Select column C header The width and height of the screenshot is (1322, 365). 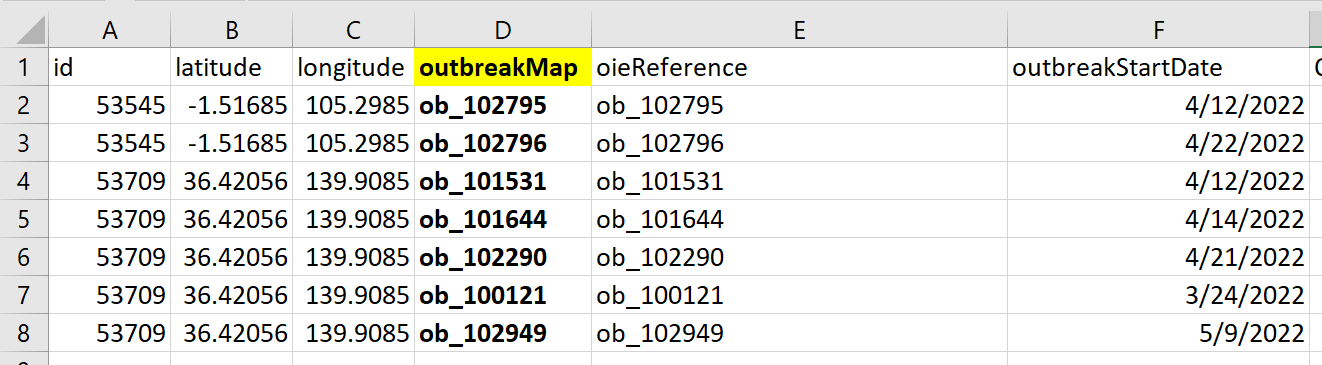click(x=353, y=31)
